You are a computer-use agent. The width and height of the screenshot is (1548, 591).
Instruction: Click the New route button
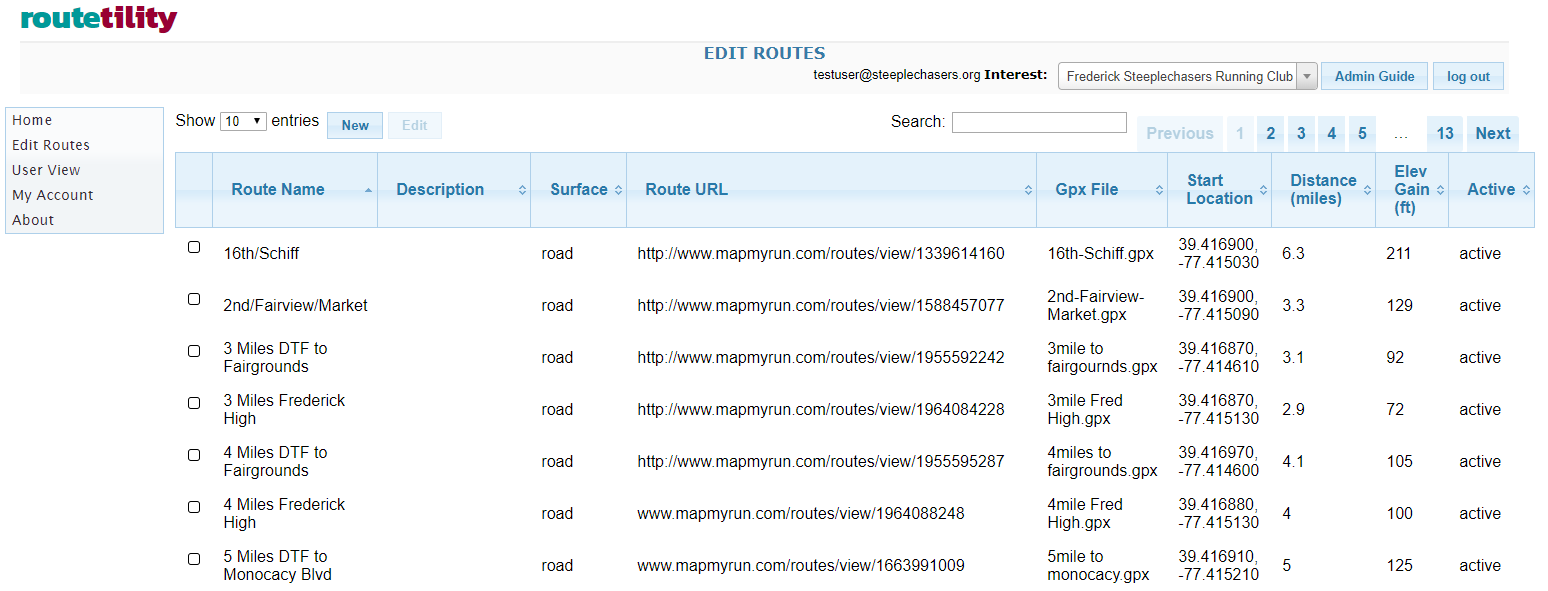pyautogui.click(x=355, y=125)
